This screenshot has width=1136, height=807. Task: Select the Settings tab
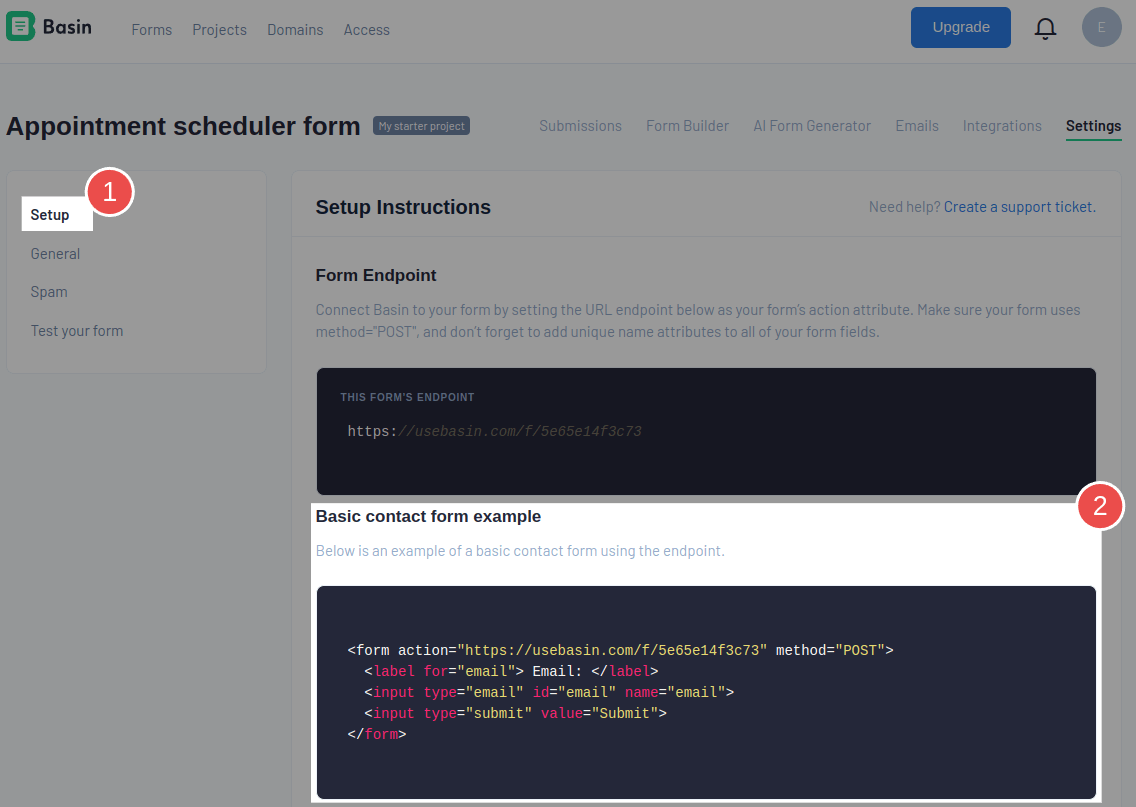pyautogui.click(x=1093, y=125)
